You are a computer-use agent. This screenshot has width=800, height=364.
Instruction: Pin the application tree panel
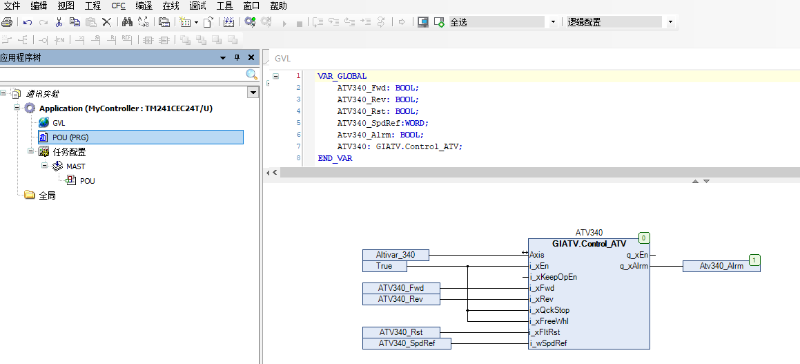(237, 58)
